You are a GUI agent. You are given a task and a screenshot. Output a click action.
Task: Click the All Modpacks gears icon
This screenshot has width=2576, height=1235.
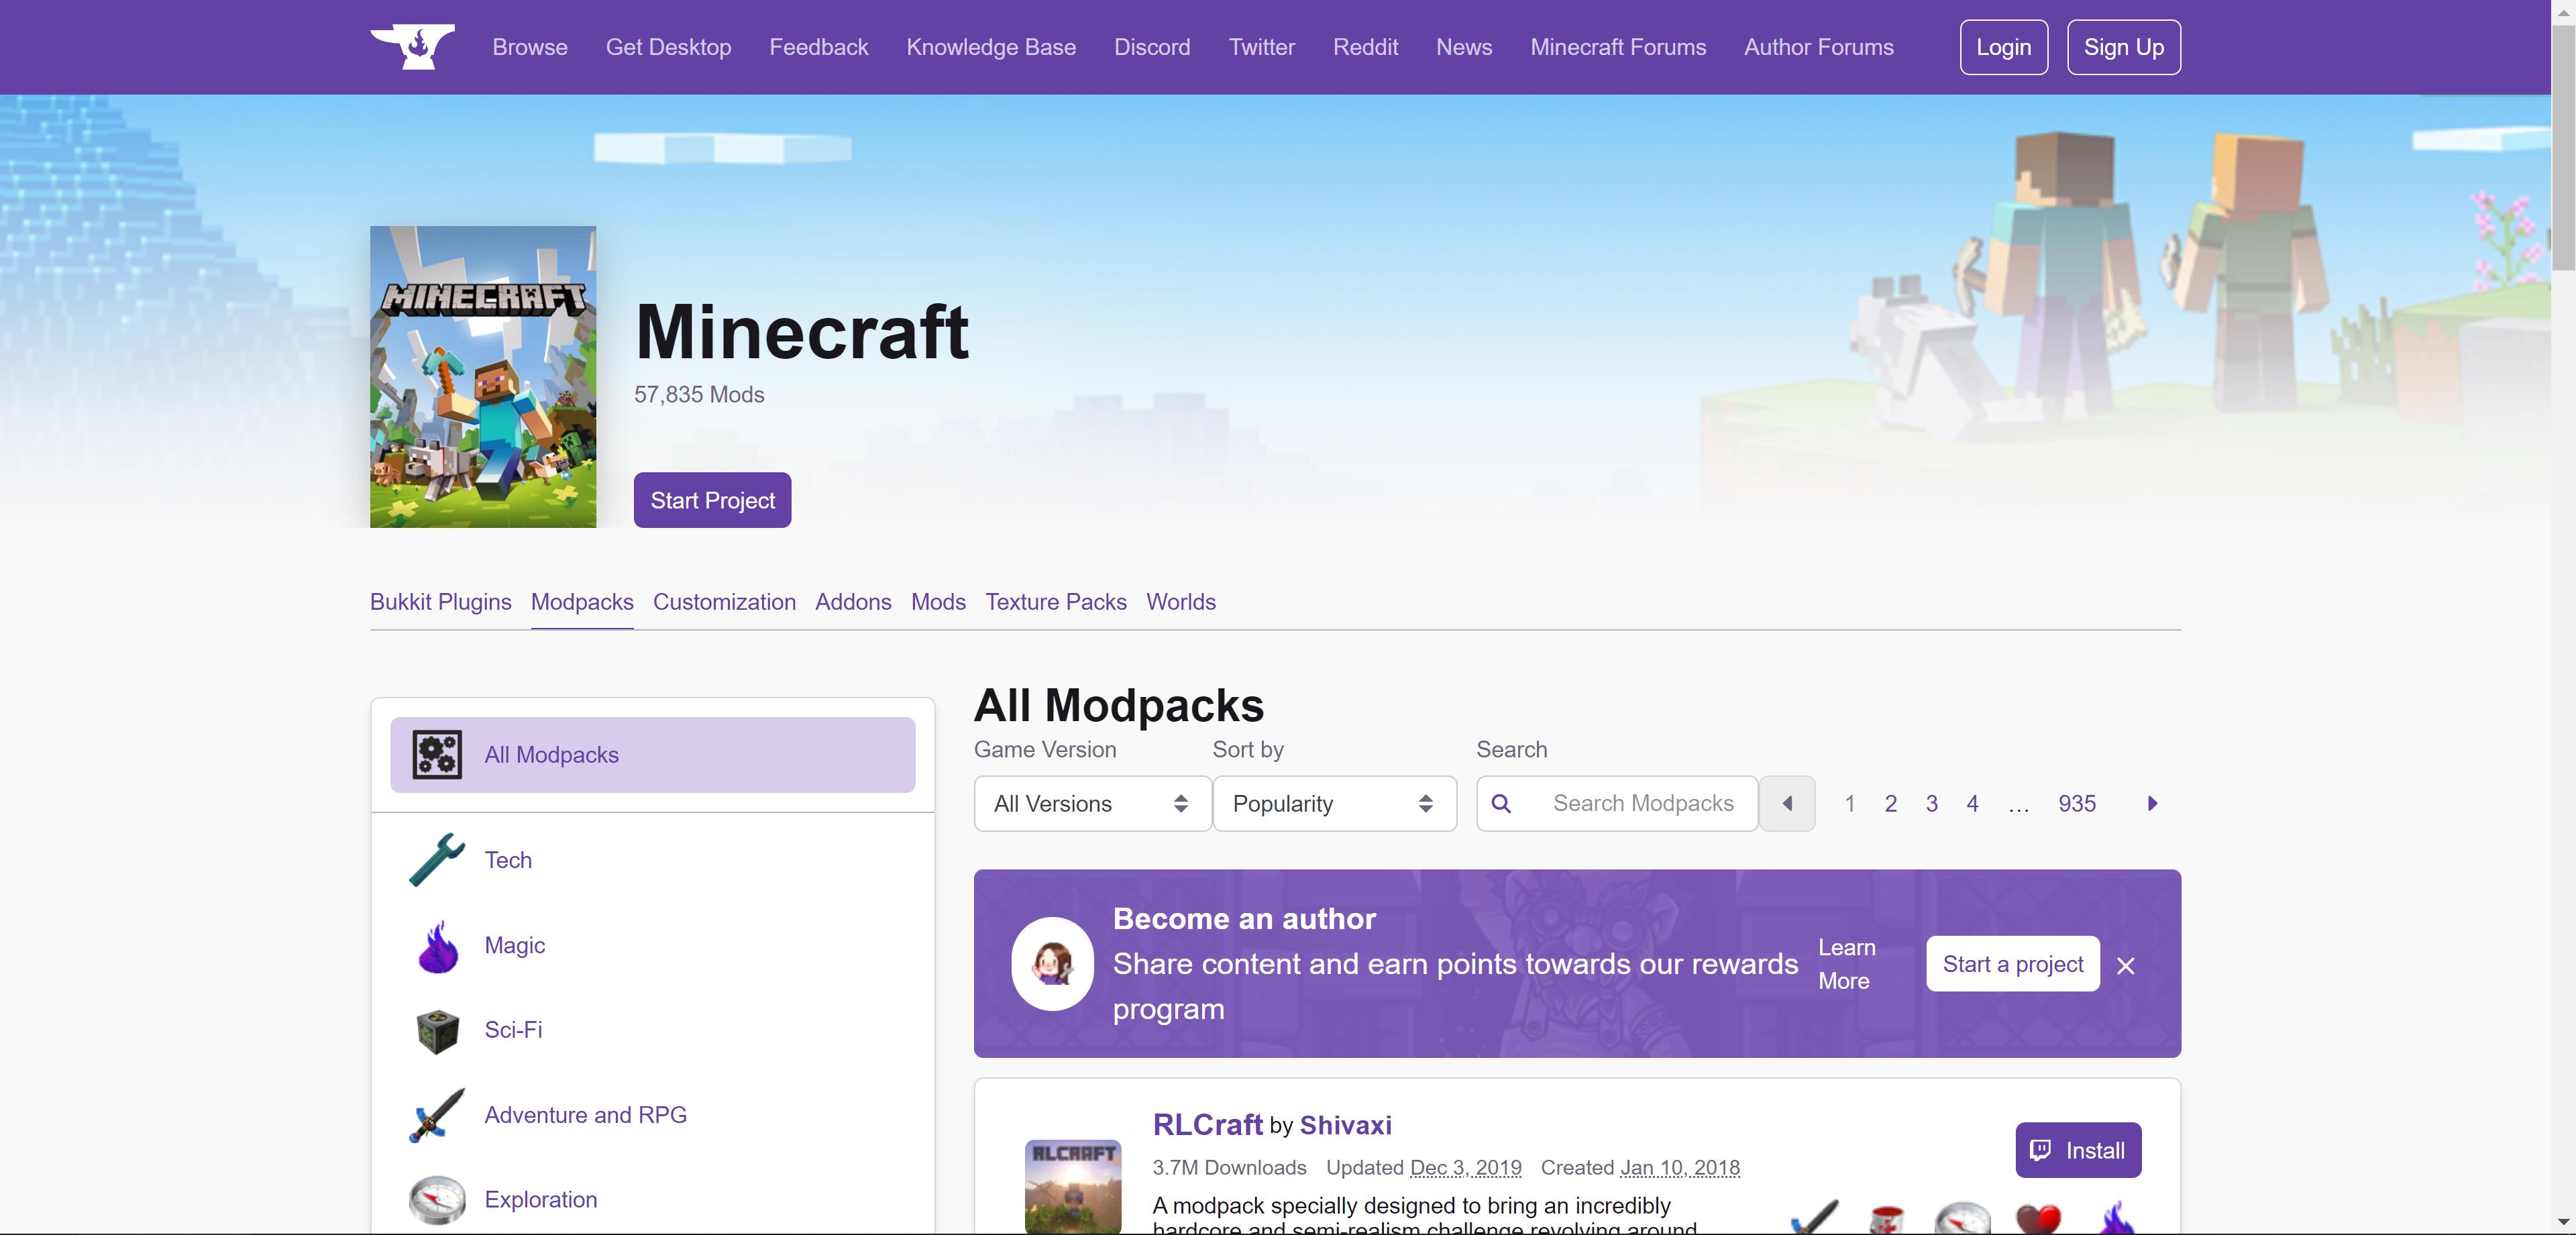coord(437,755)
